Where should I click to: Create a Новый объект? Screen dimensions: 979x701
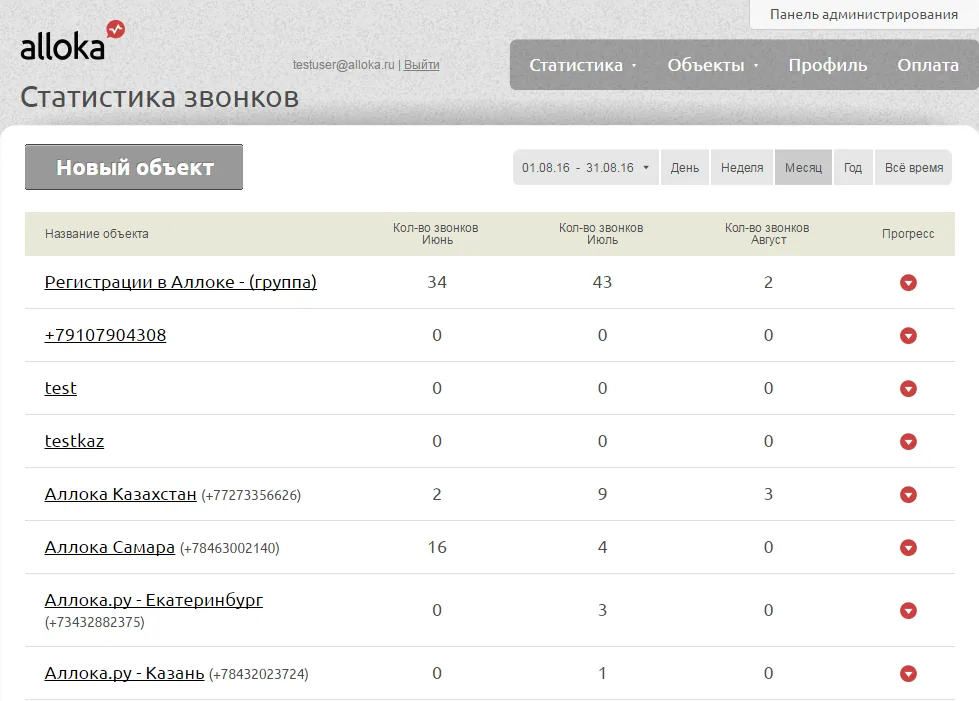(x=134, y=167)
